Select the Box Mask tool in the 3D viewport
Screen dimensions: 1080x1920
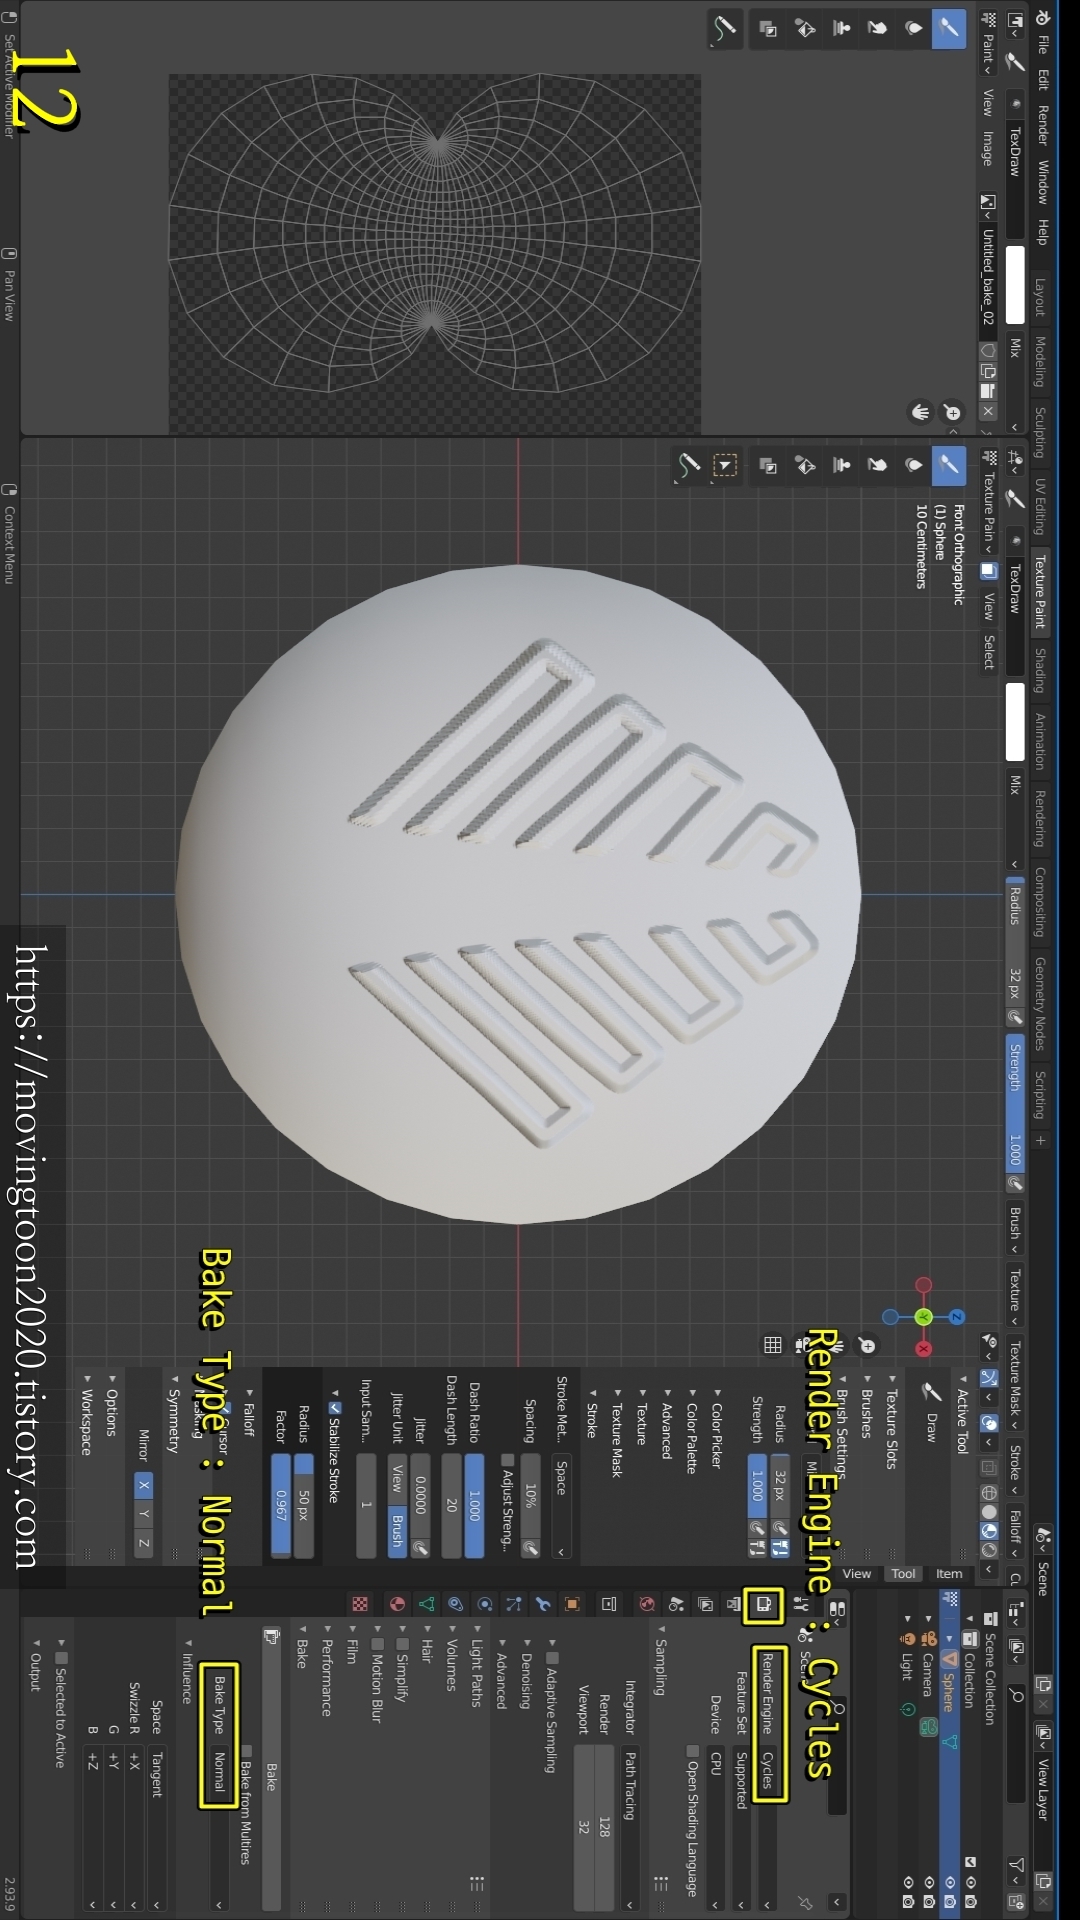pos(724,465)
